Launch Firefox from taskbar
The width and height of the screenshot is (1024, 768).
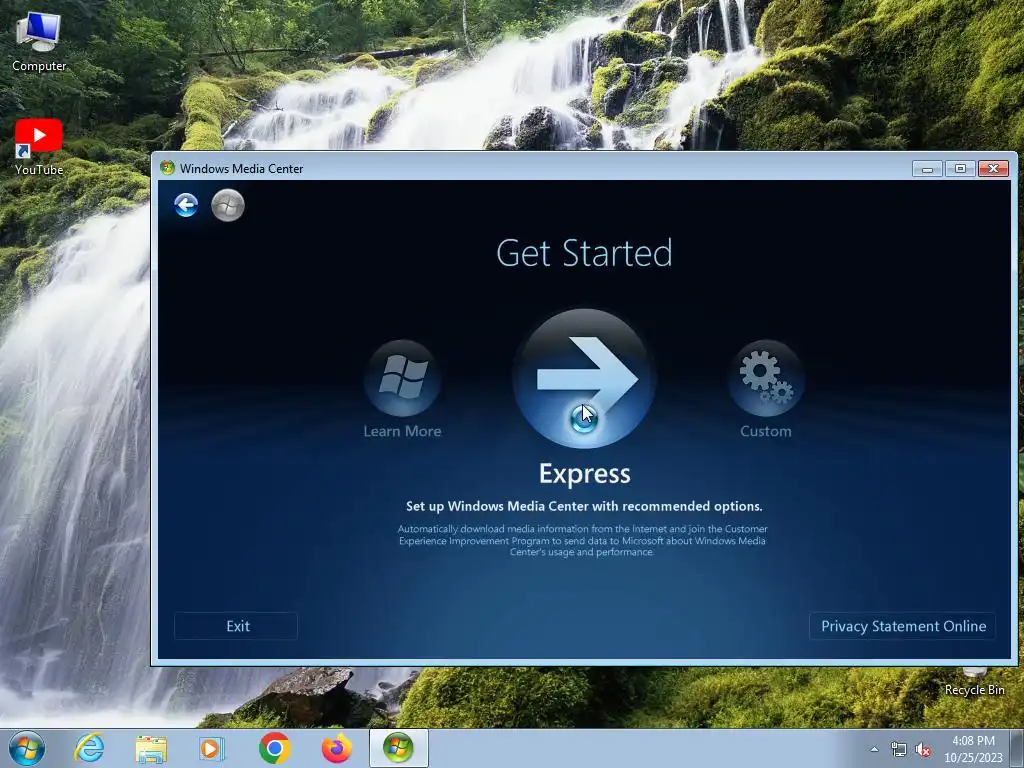pos(337,748)
